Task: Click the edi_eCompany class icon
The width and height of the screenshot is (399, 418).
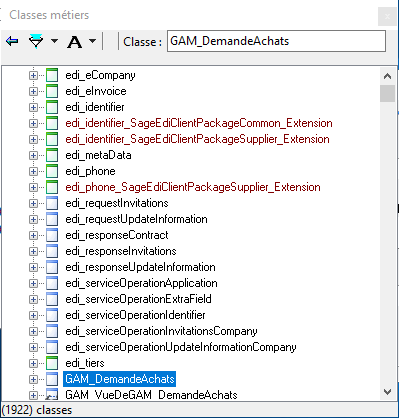Action: (52, 75)
